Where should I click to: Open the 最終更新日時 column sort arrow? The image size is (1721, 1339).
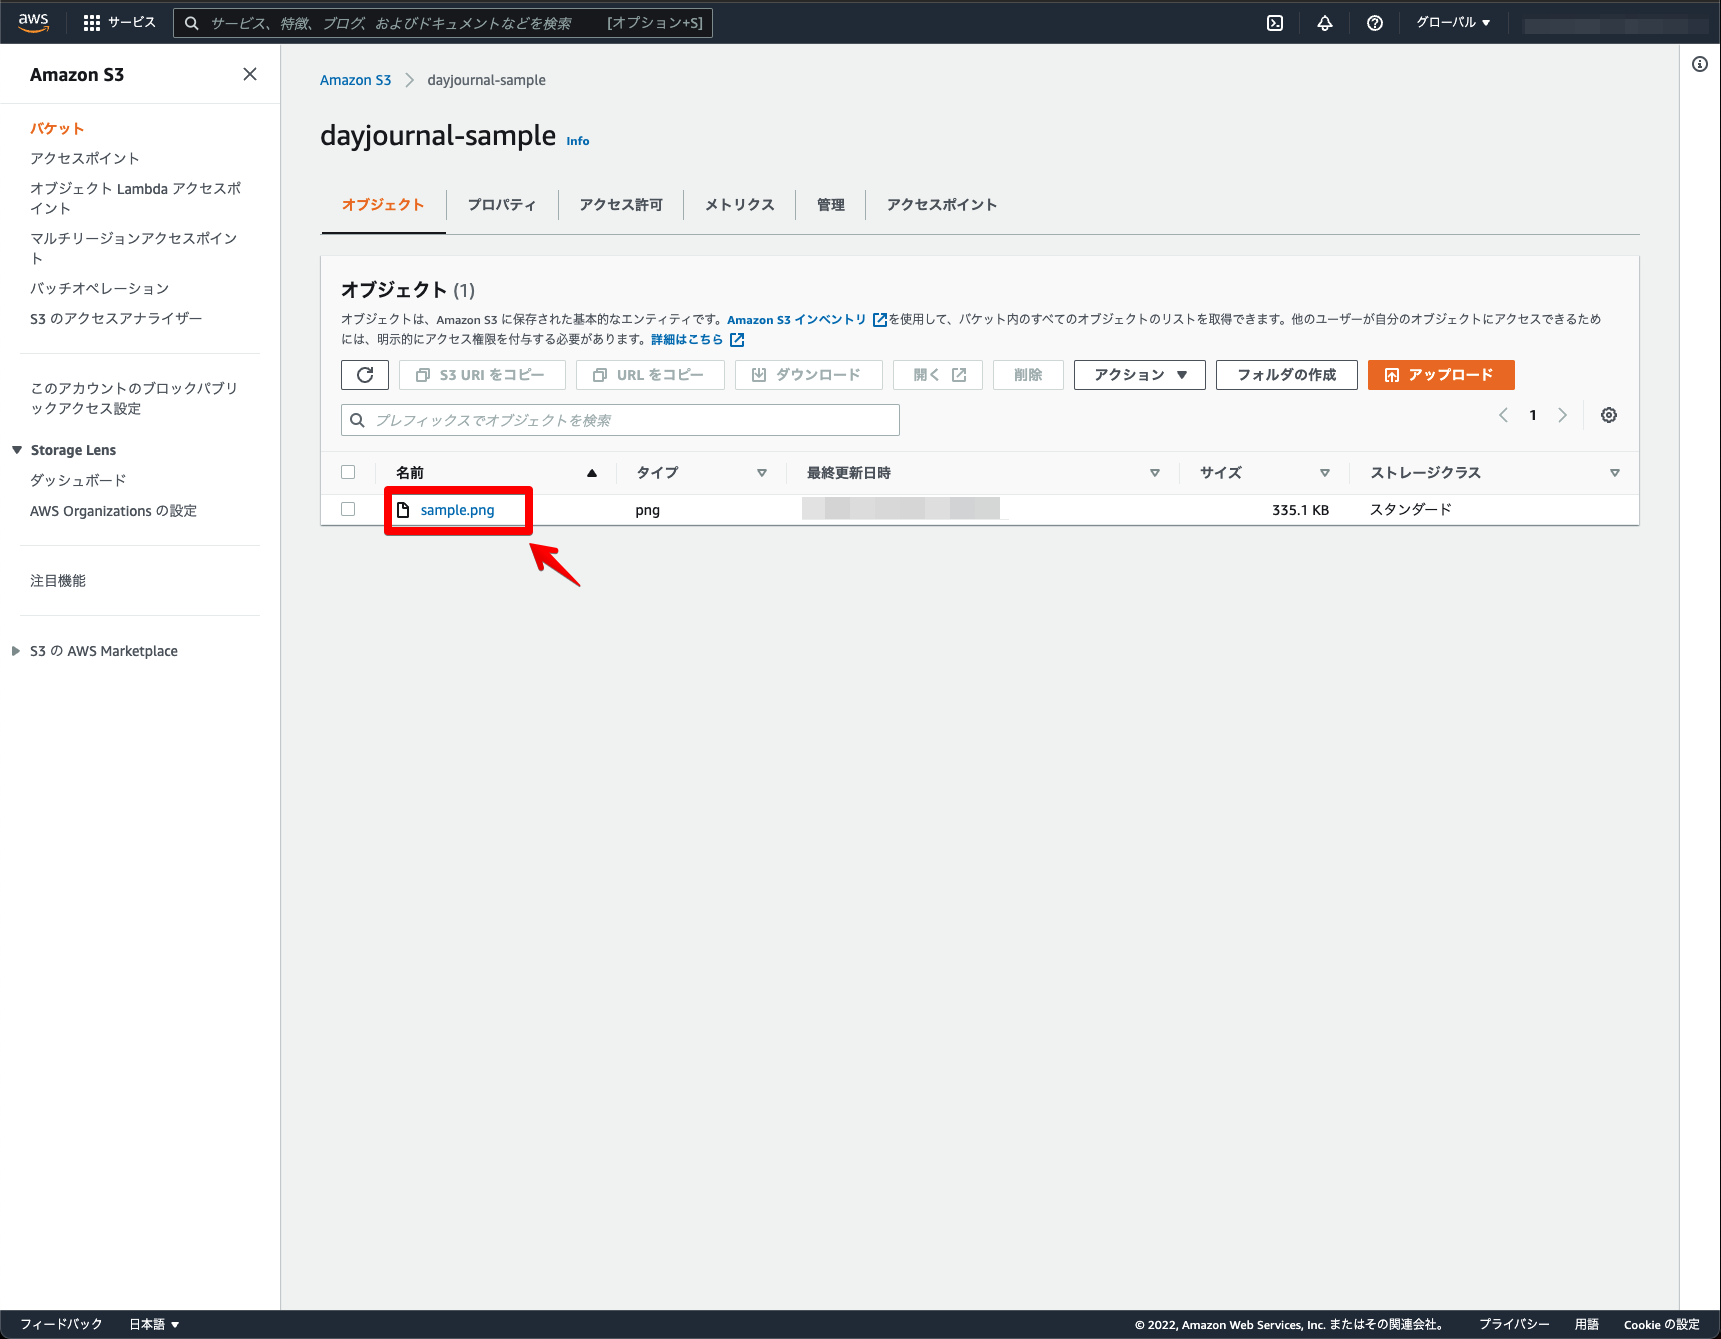[x=1155, y=473]
